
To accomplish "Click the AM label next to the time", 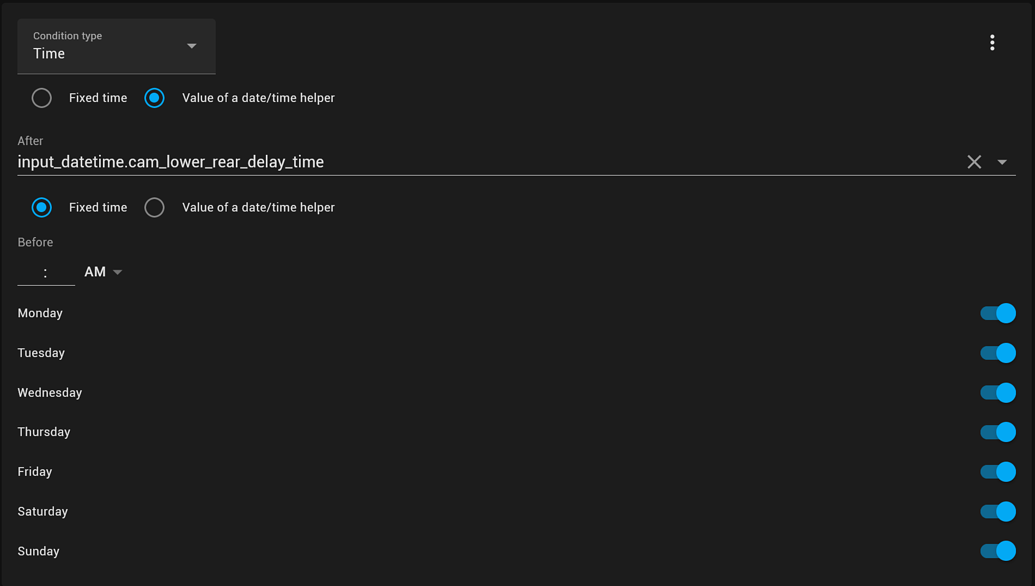I will [93, 271].
